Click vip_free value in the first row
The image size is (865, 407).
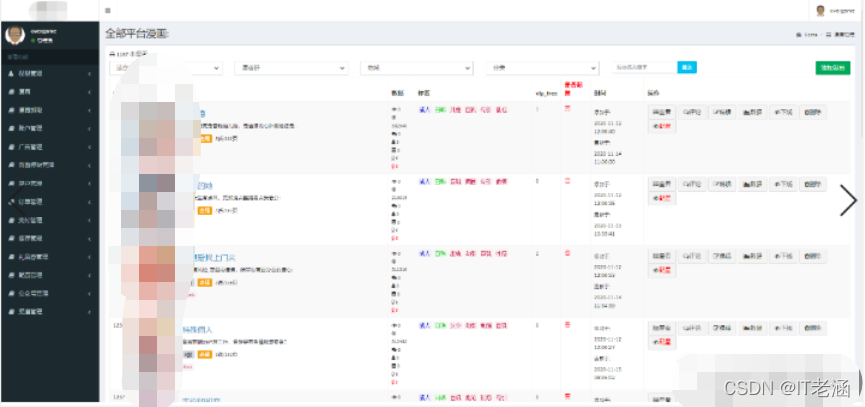[x=537, y=109]
